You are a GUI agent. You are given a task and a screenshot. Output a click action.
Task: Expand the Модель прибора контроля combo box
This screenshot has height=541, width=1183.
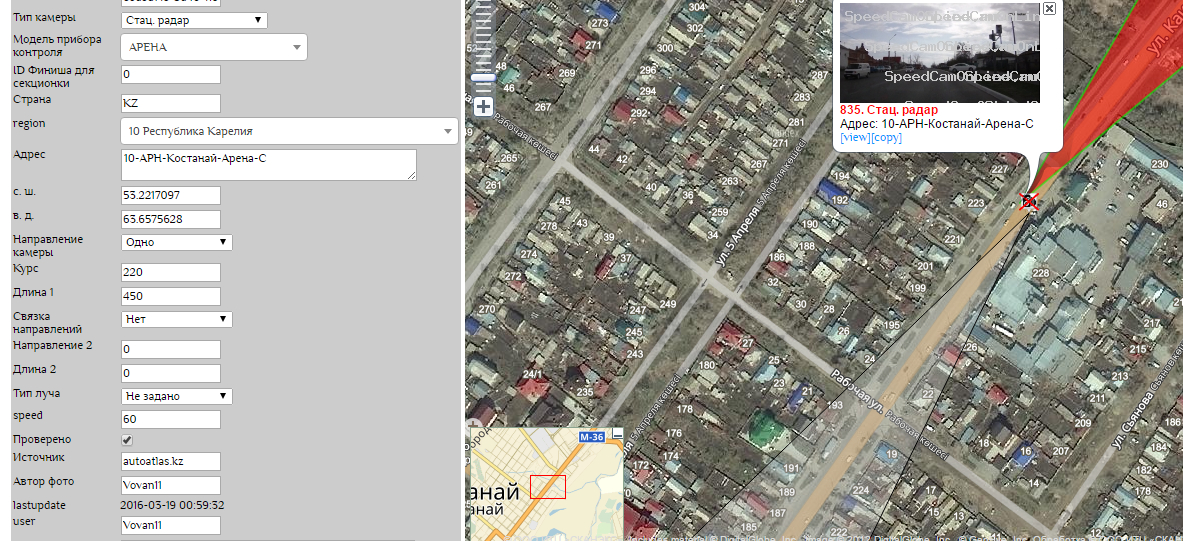213,47
